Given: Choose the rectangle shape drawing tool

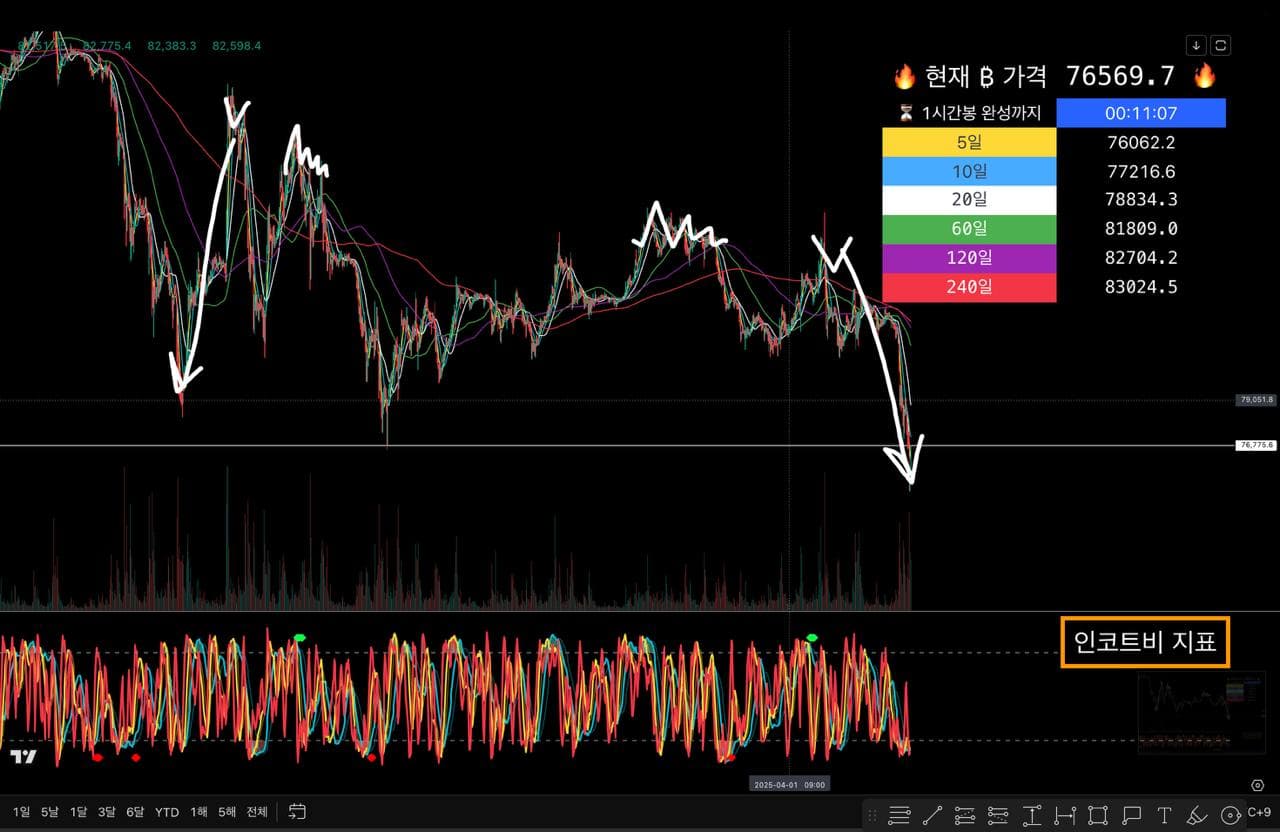Looking at the screenshot, I should tap(1098, 814).
